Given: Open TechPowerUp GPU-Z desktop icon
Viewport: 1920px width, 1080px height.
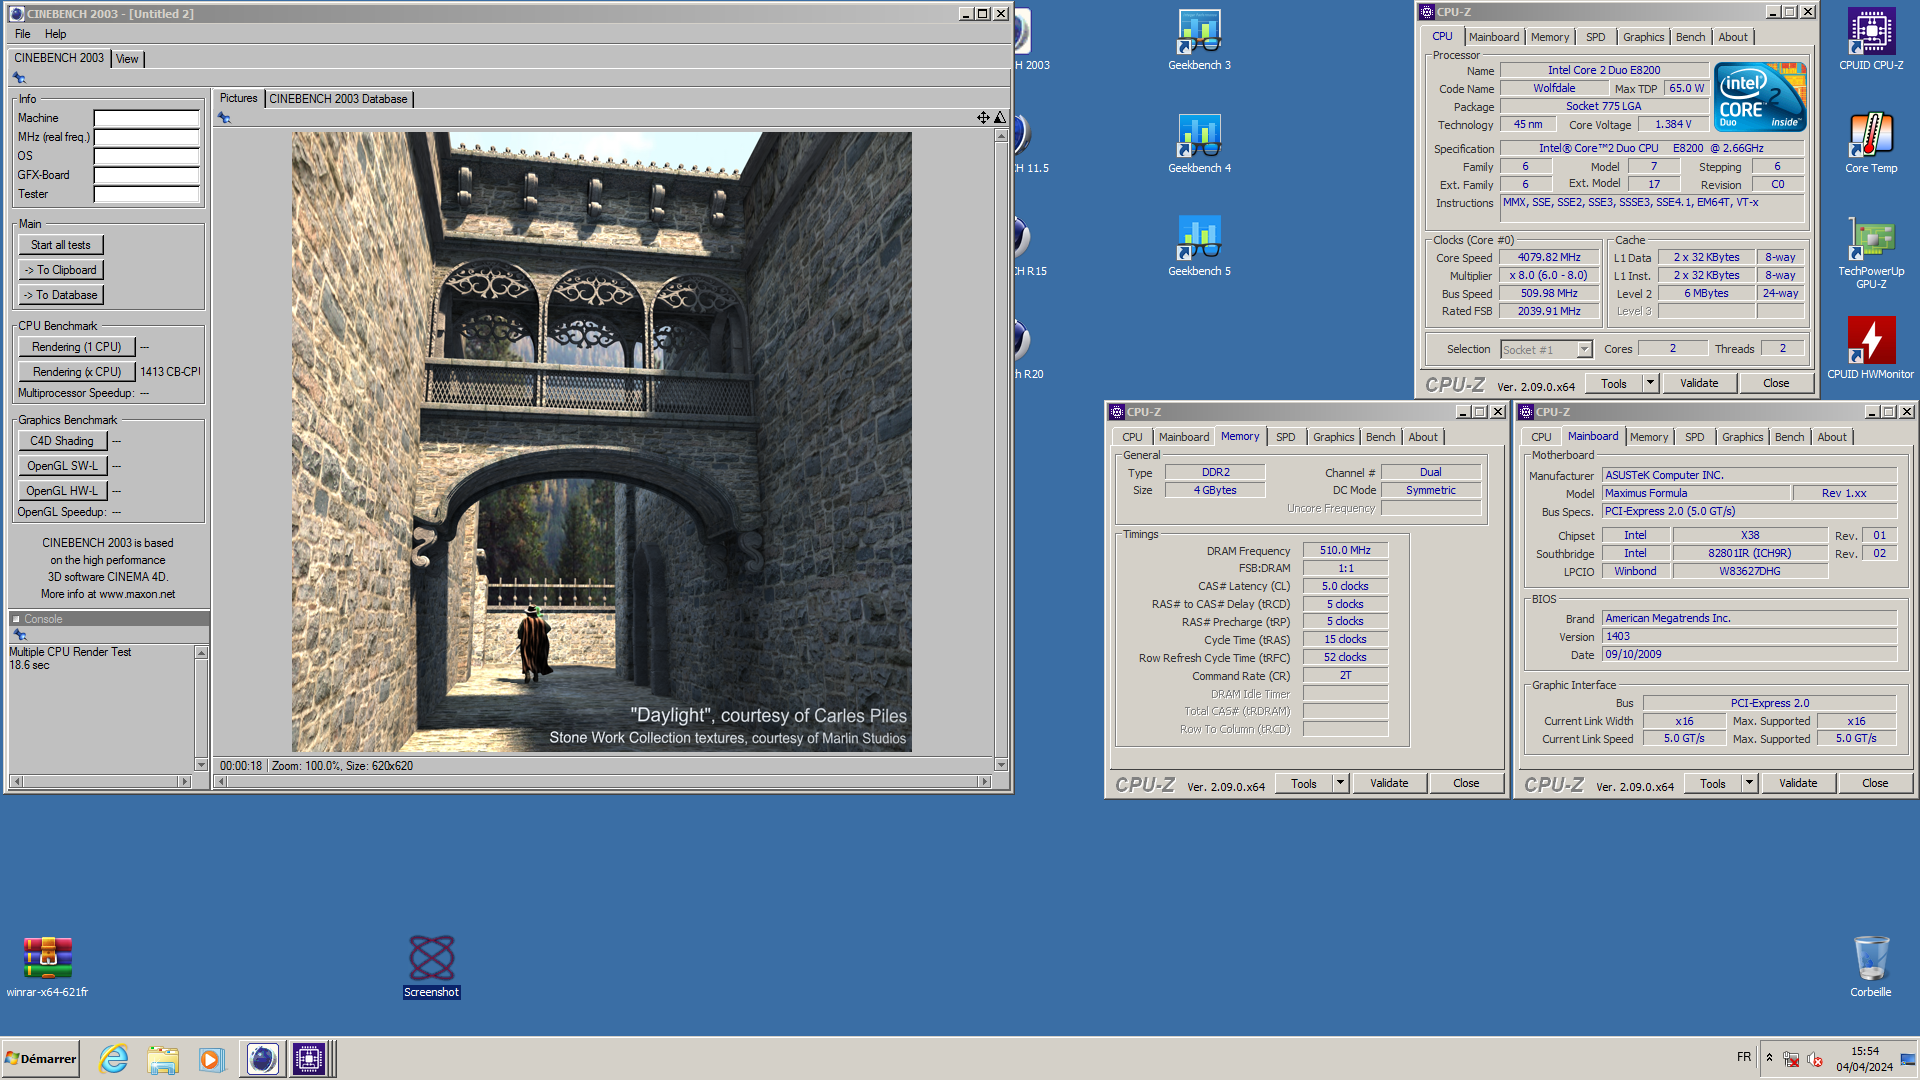Looking at the screenshot, I should [1871, 253].
